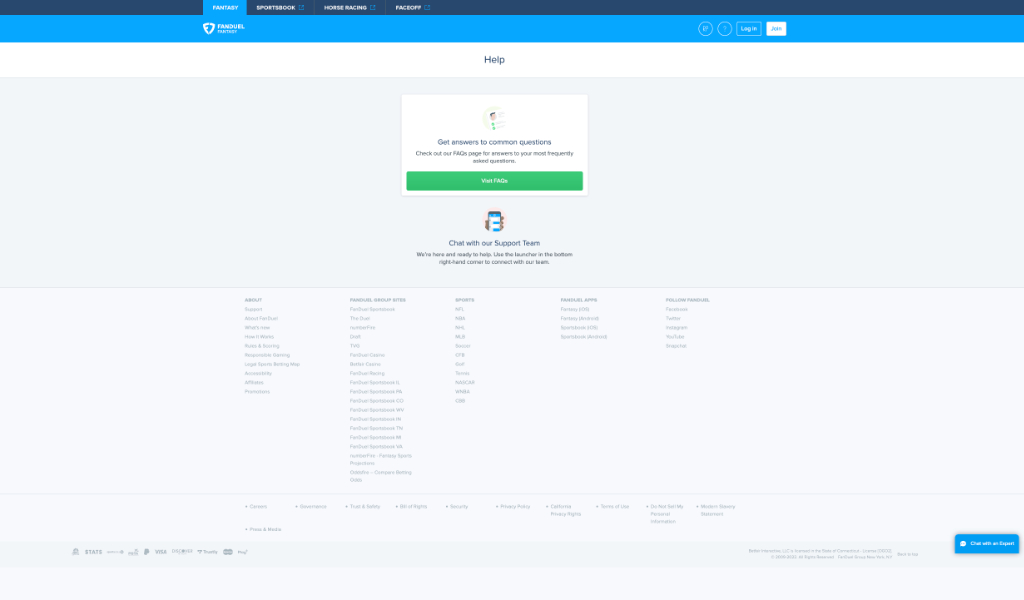
Task: Open the Trust & Safety link
Action: point(365,507)
